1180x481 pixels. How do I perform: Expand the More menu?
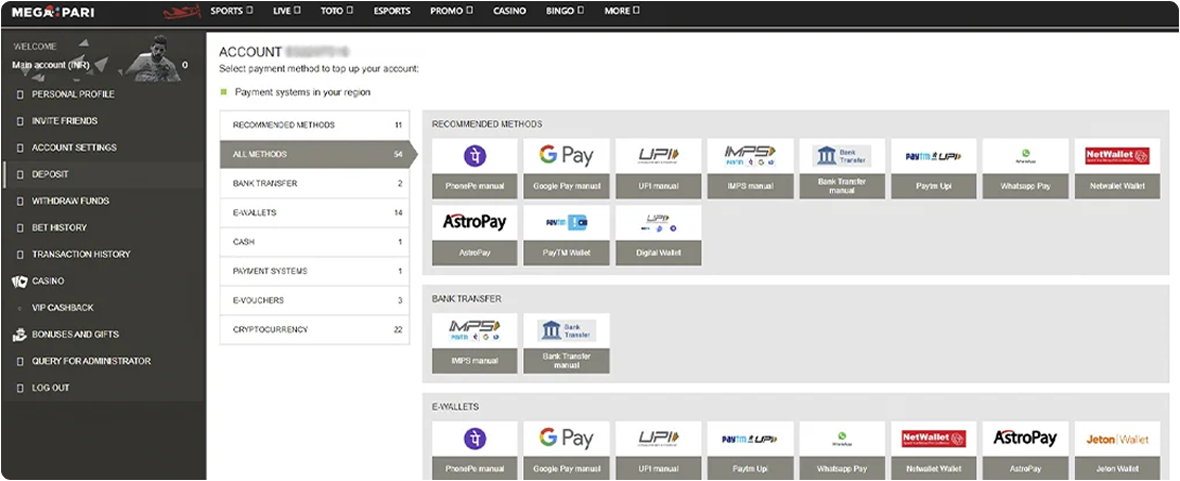click(x=622, y=11)
